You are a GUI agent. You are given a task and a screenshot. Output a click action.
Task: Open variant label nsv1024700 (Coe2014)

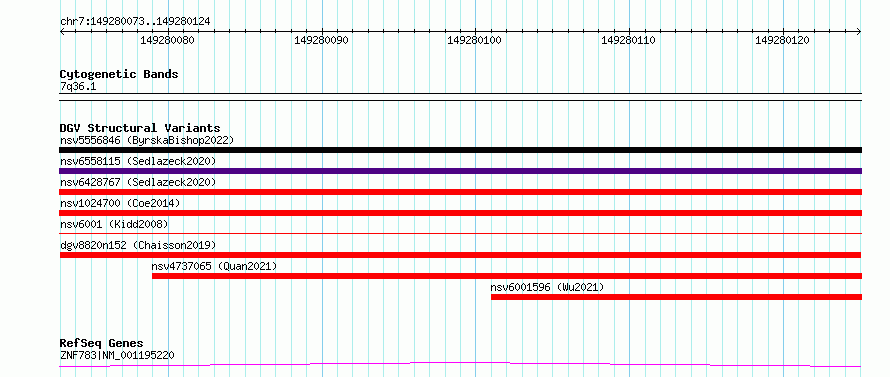click(120, 203)
